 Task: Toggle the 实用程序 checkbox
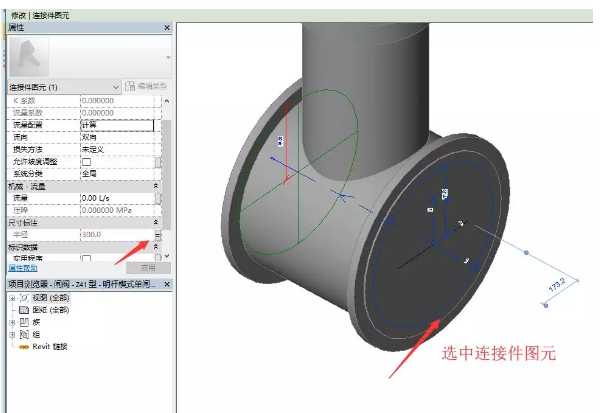tap(86, 258)
